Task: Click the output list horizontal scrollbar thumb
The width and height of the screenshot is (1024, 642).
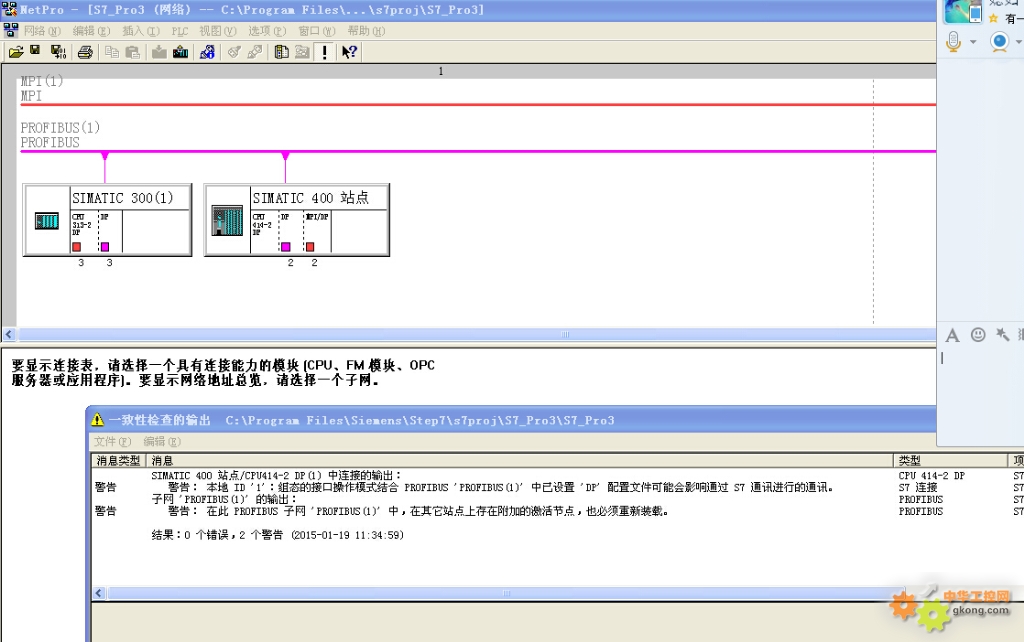Action: tap(506, 593)
